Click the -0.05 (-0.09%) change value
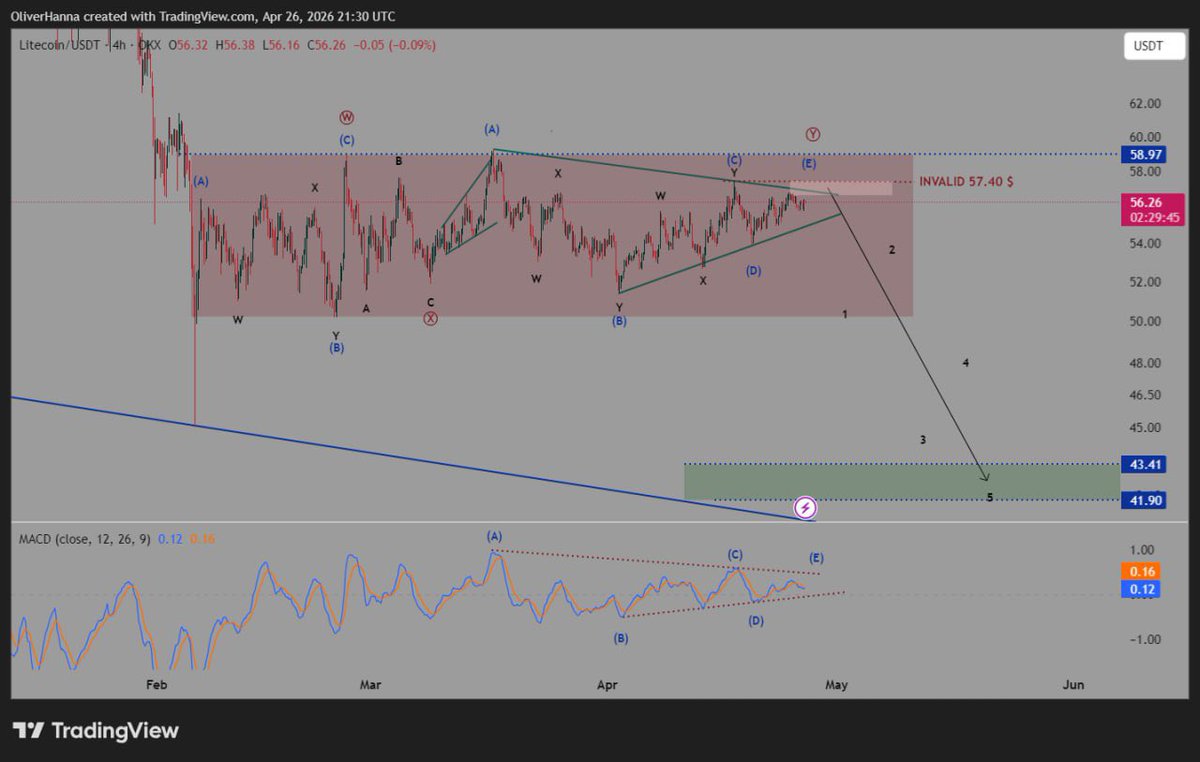 pos(393,45)
